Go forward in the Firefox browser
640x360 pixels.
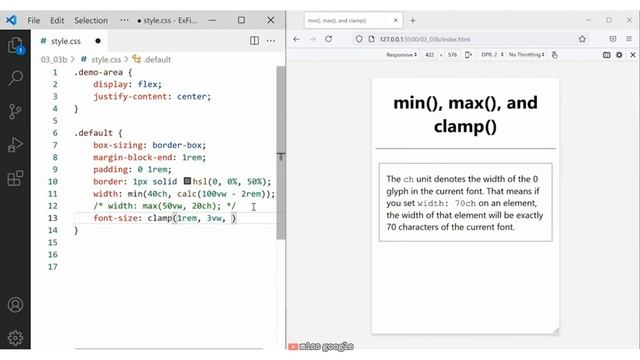tap(313, 39)
